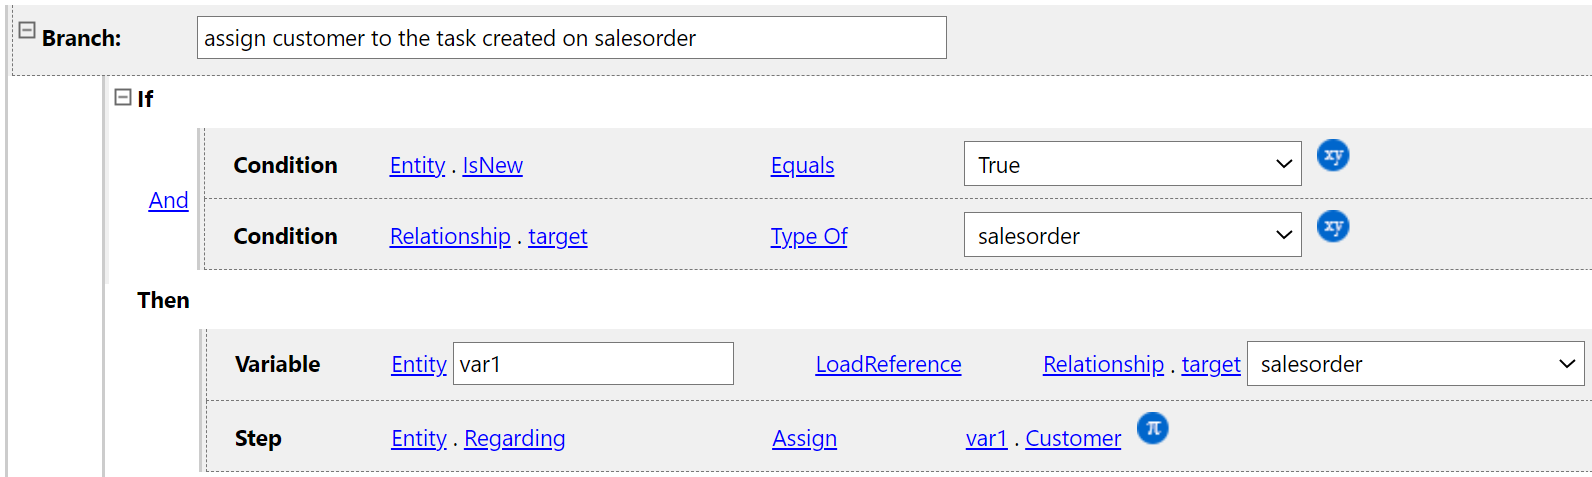Click the Regarding field link
Screen dimensions: 1592x477
point(514,438)
